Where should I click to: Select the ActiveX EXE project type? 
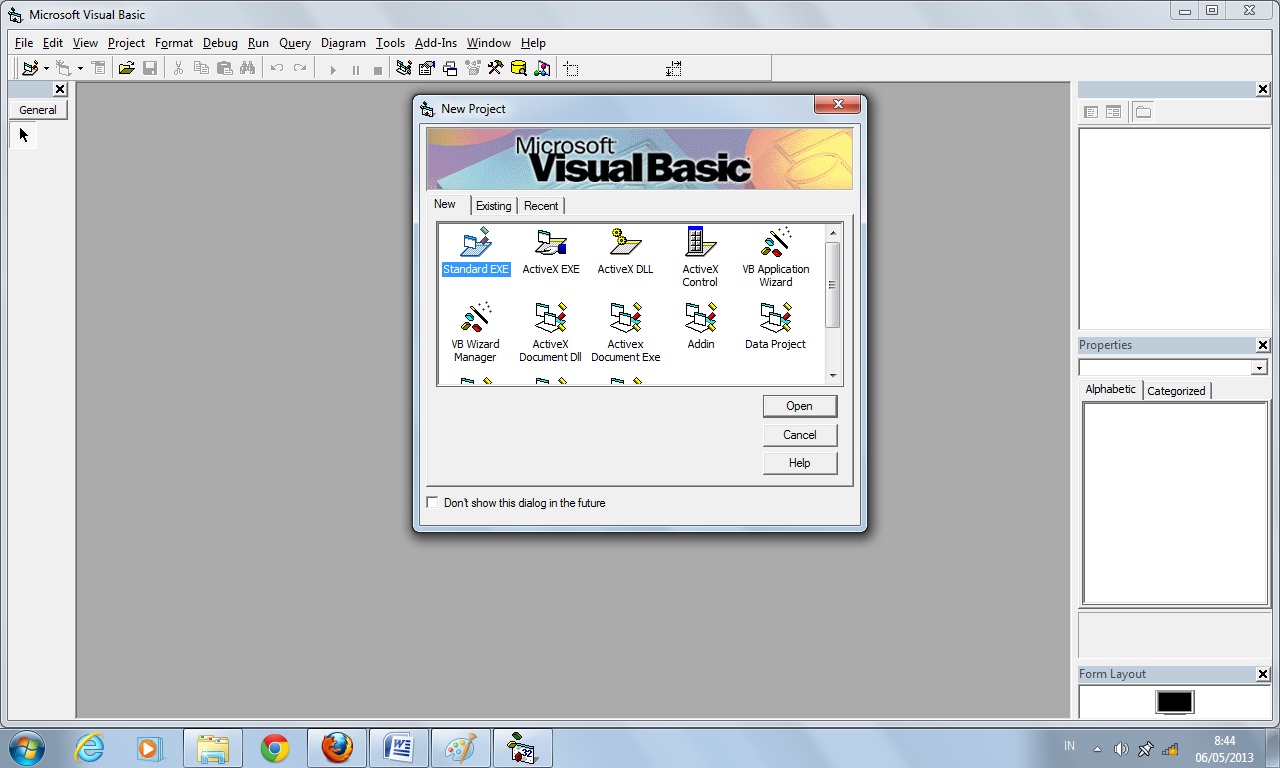[551, 252]
